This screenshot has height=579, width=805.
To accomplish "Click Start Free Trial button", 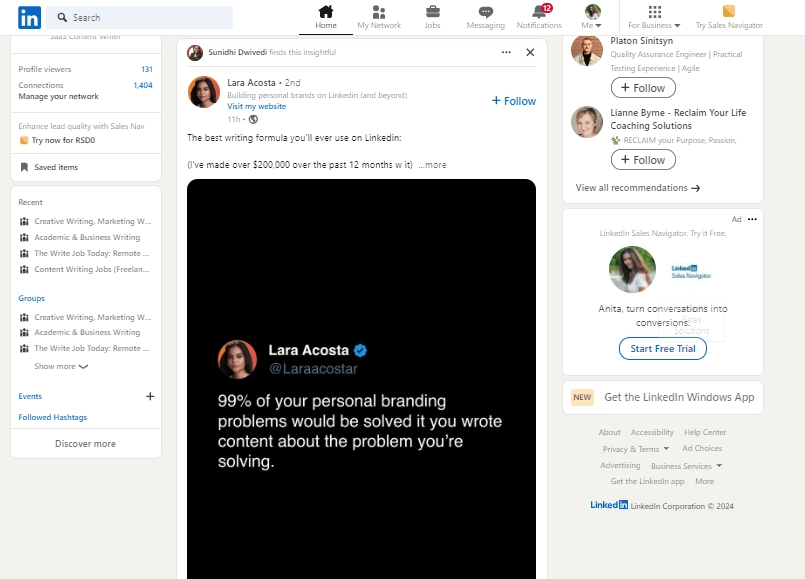I will point(663,349).
